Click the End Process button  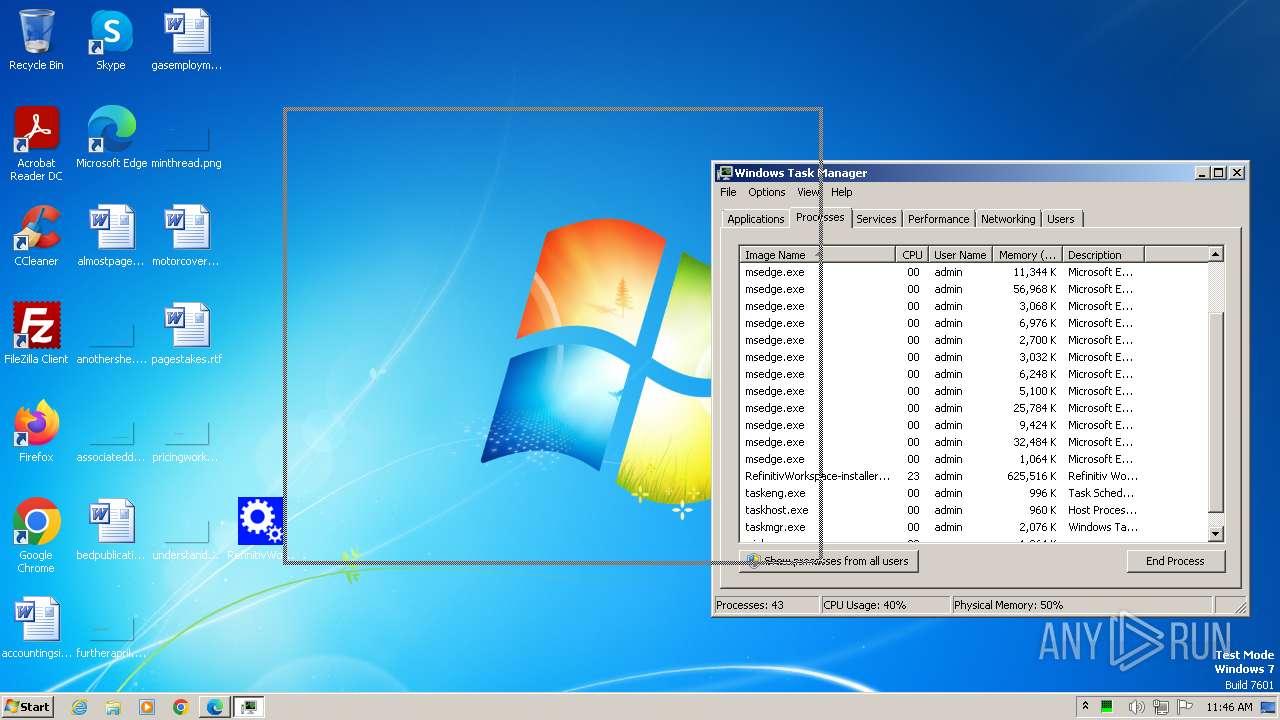click(1175, 561)
